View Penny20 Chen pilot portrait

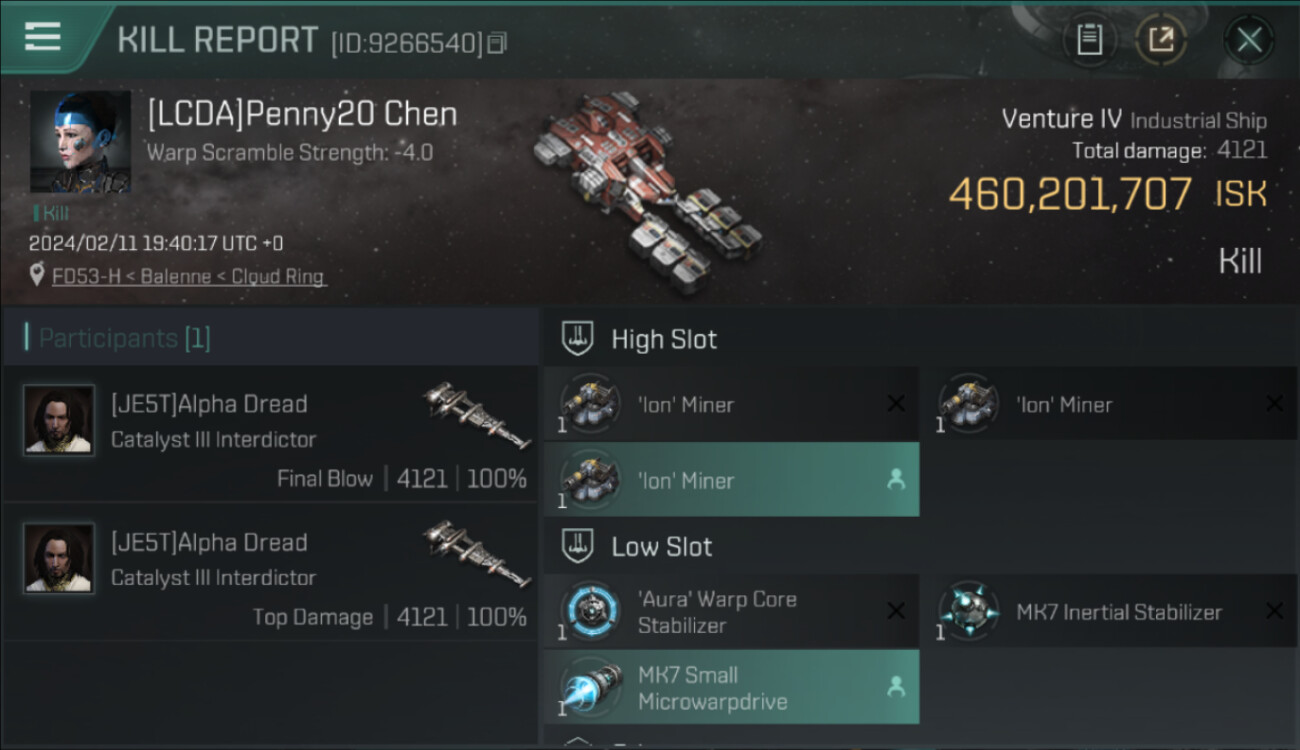(x=80, y=141)
